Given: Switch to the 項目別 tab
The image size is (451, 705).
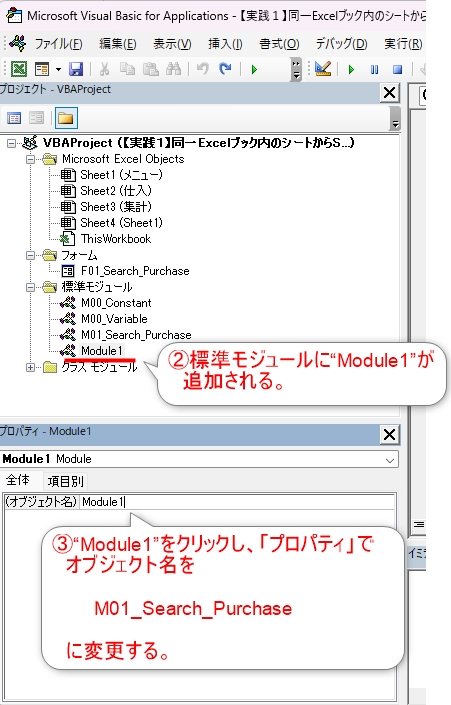Looking at the screenshot, I should (x=66, y=481).
